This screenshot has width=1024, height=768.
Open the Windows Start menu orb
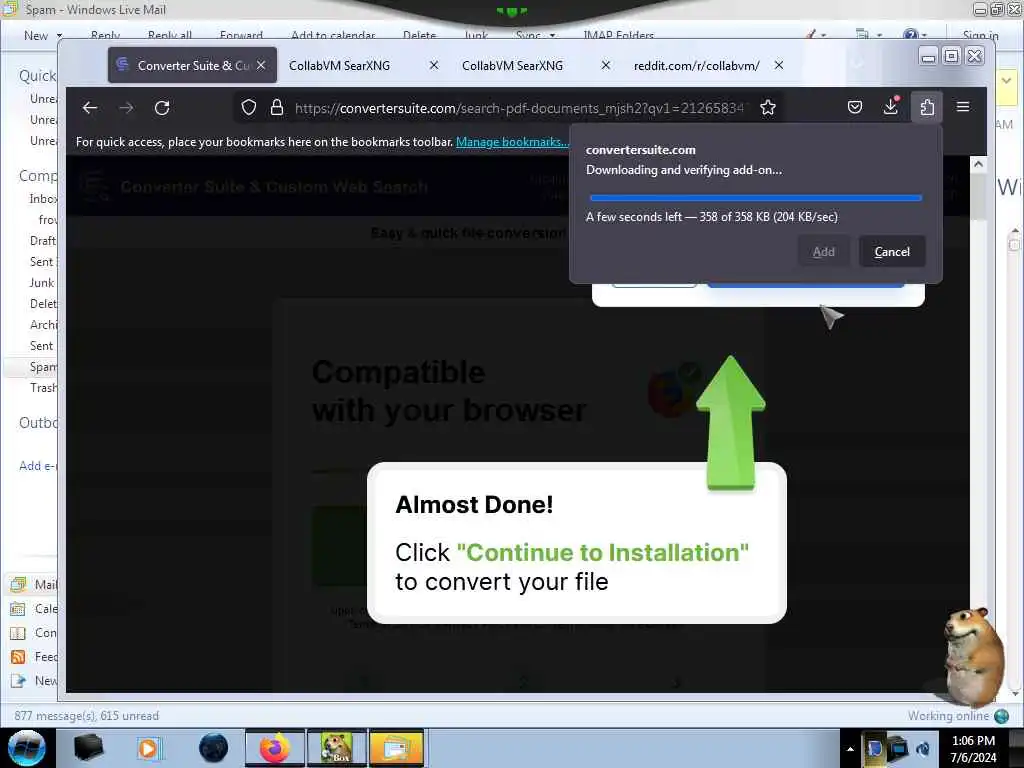tap(26, 748)
